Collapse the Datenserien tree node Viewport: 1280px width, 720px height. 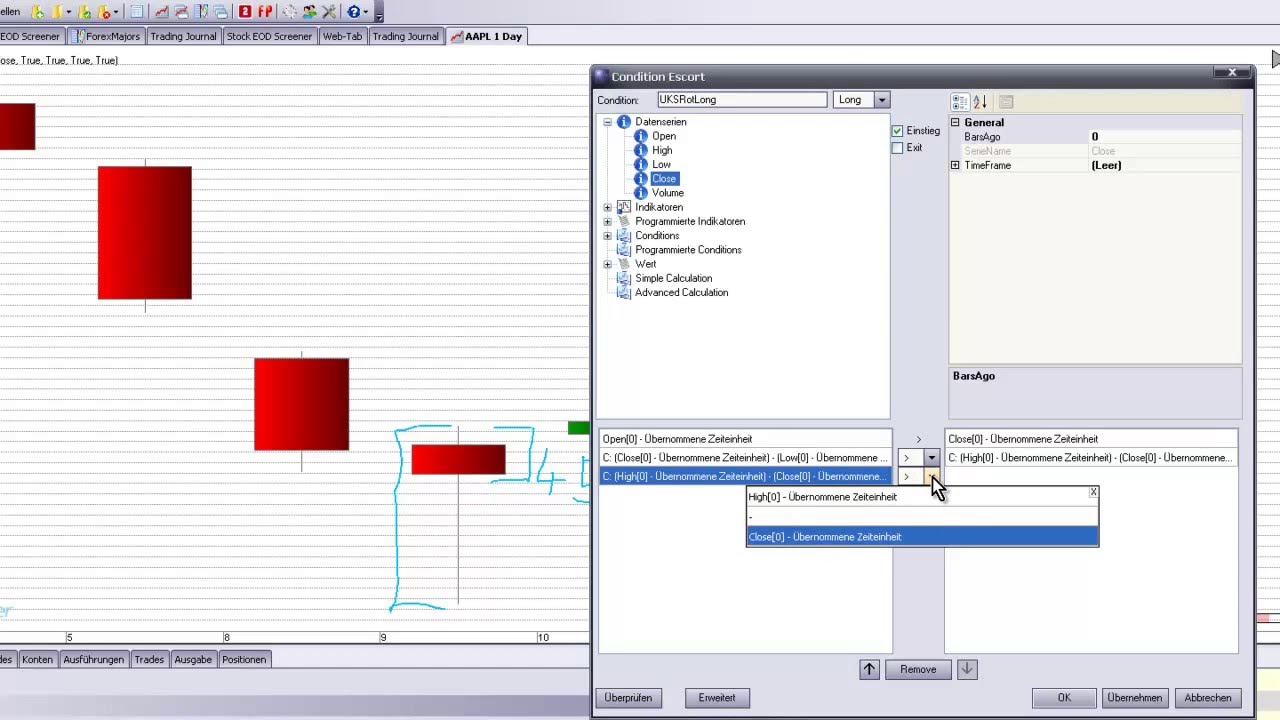coord(607,122)
